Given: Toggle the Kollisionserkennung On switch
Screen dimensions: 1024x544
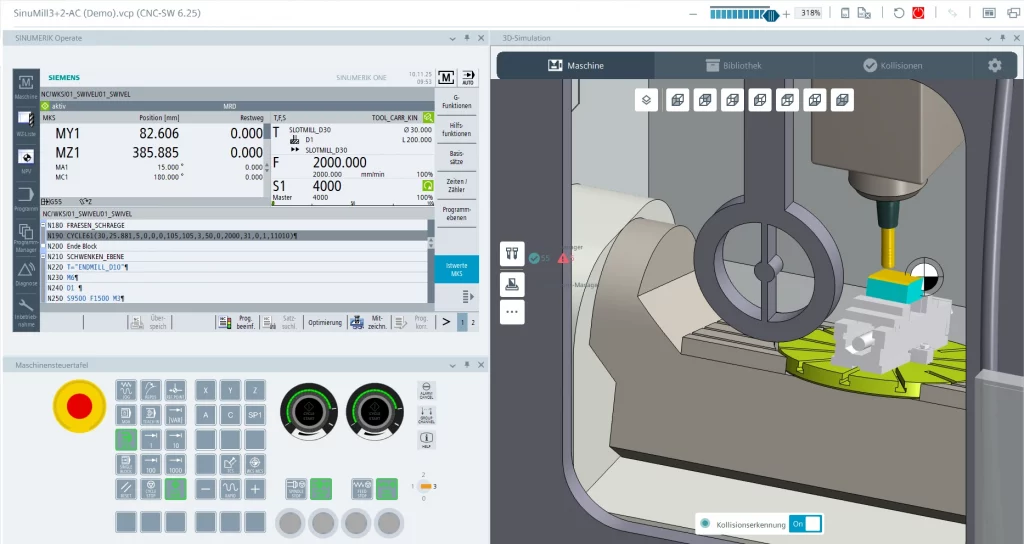Looking at the screenshot, I should coord(805,523).
